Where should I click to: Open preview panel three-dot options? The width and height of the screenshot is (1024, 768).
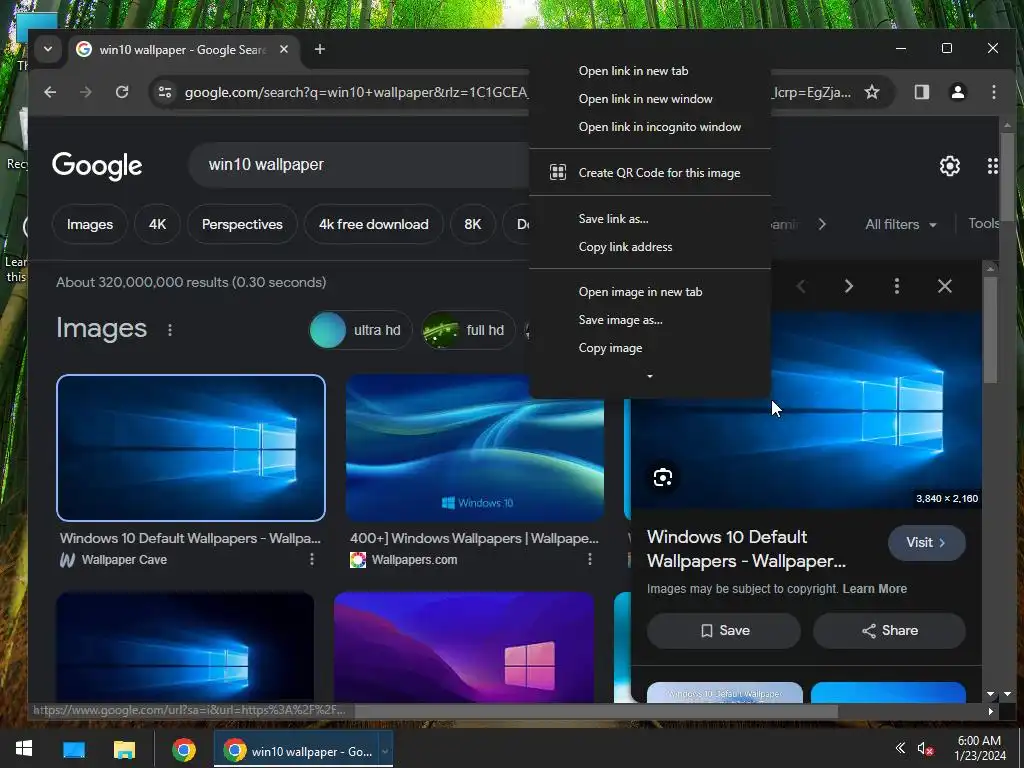tap(897, 286)
